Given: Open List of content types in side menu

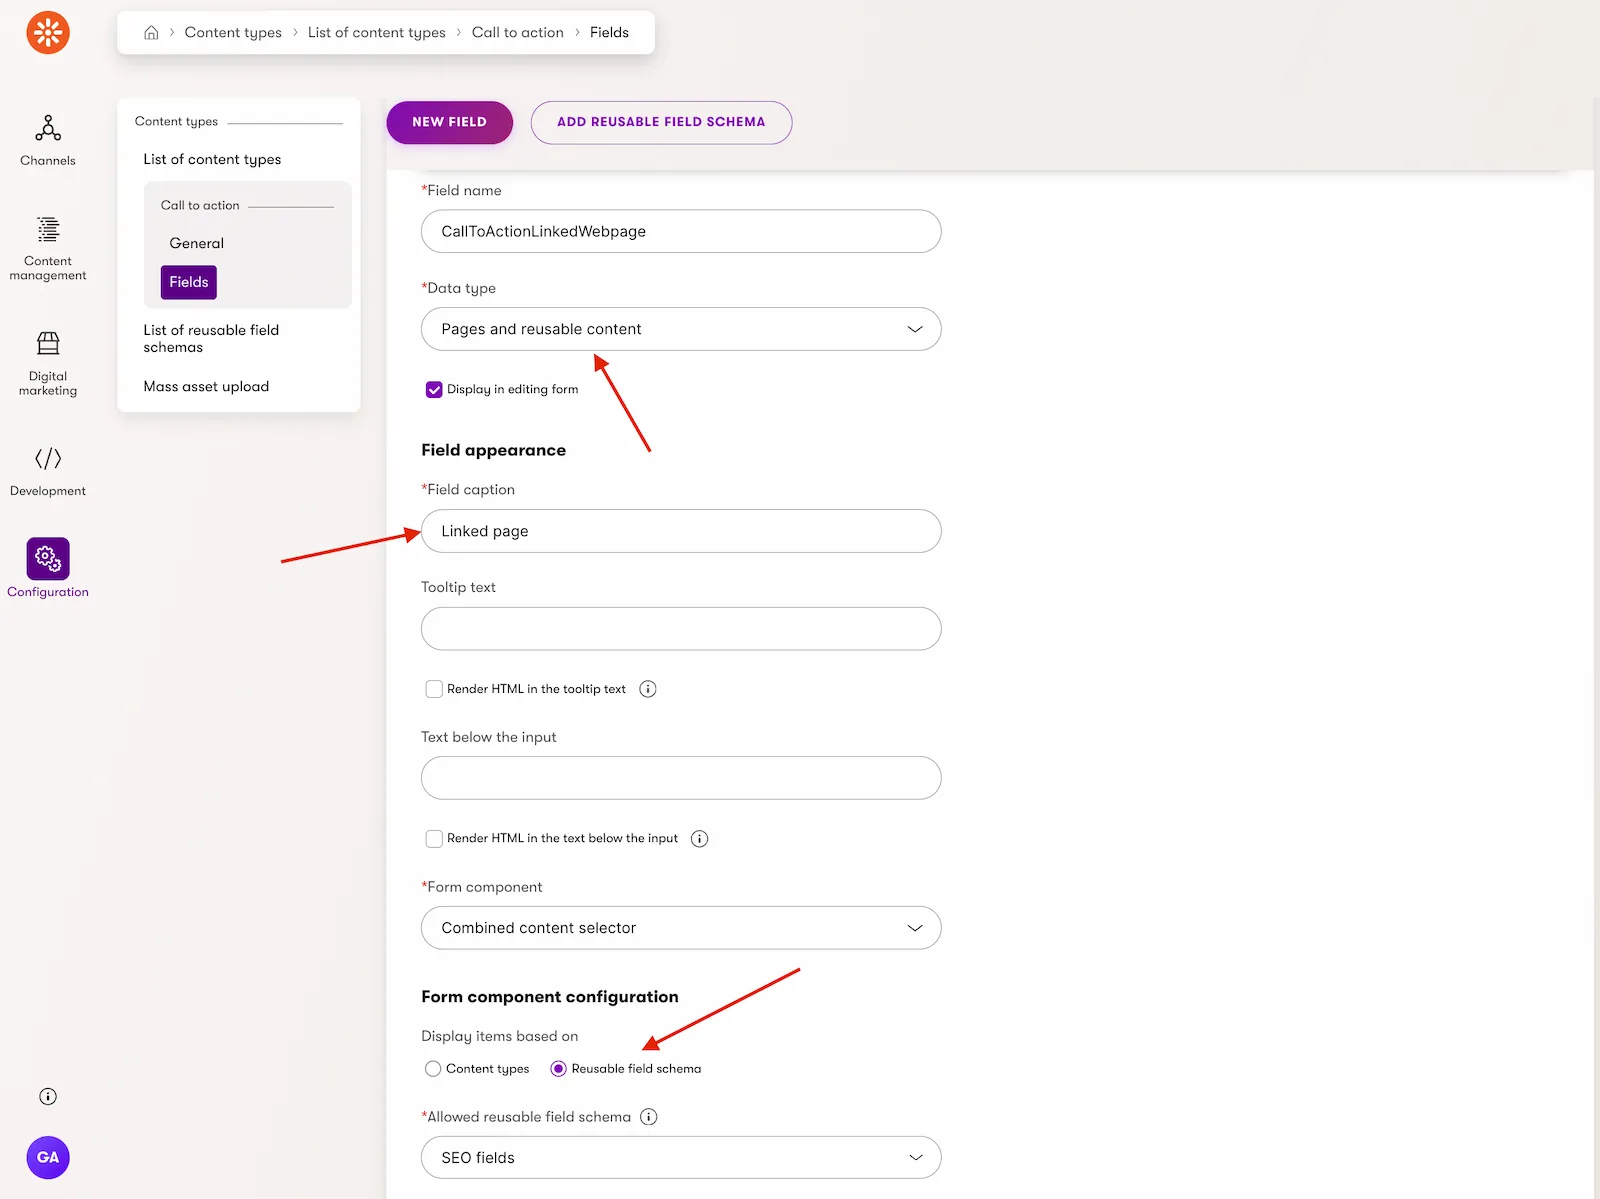Looking at the screenshot, I should click(x=212, y=159).
